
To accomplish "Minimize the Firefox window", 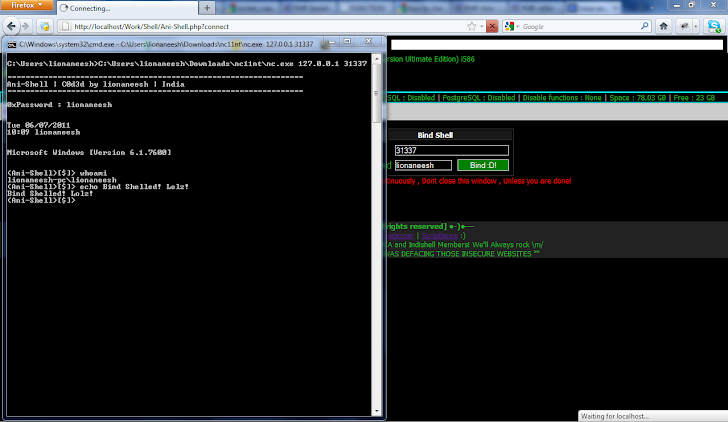I will (676, 5).
